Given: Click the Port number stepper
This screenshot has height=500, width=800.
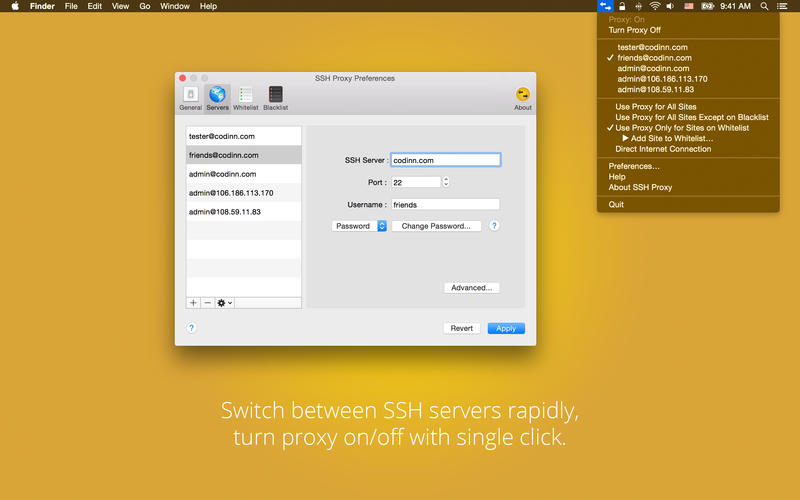Looking at the screenshot, I should pyautogui.click(x=446, y=182).
